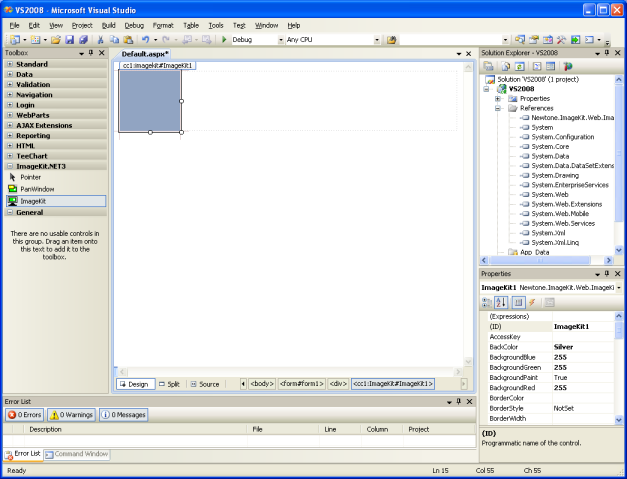
Task: Click the Add New Item toolbar icon
Action: [x=36, y=40]
